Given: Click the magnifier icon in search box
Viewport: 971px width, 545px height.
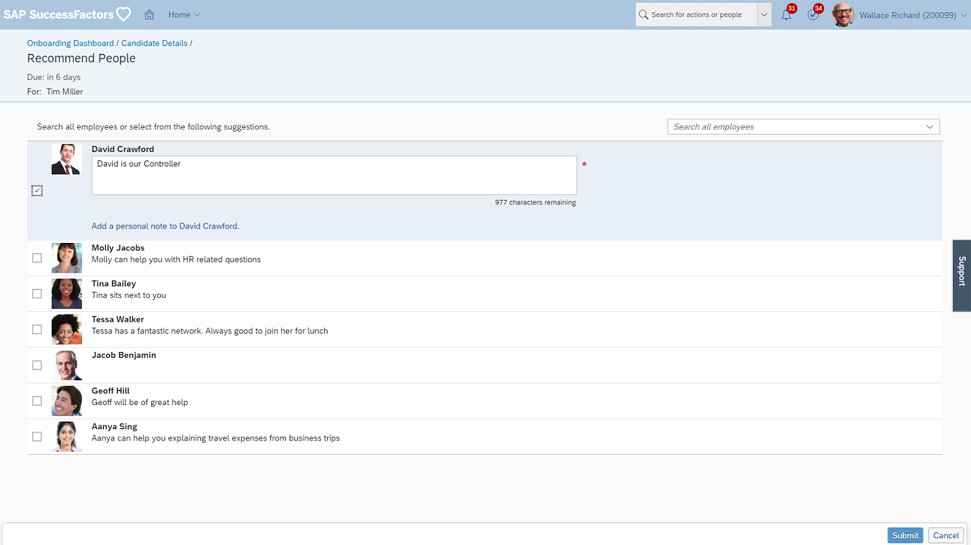Looking at the screenshot, I should [644, 15].
